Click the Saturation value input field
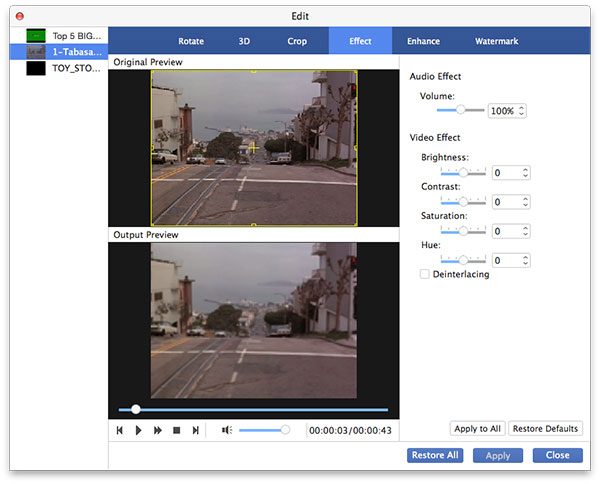This screenshot has width=600, height=484. point(506,231)
